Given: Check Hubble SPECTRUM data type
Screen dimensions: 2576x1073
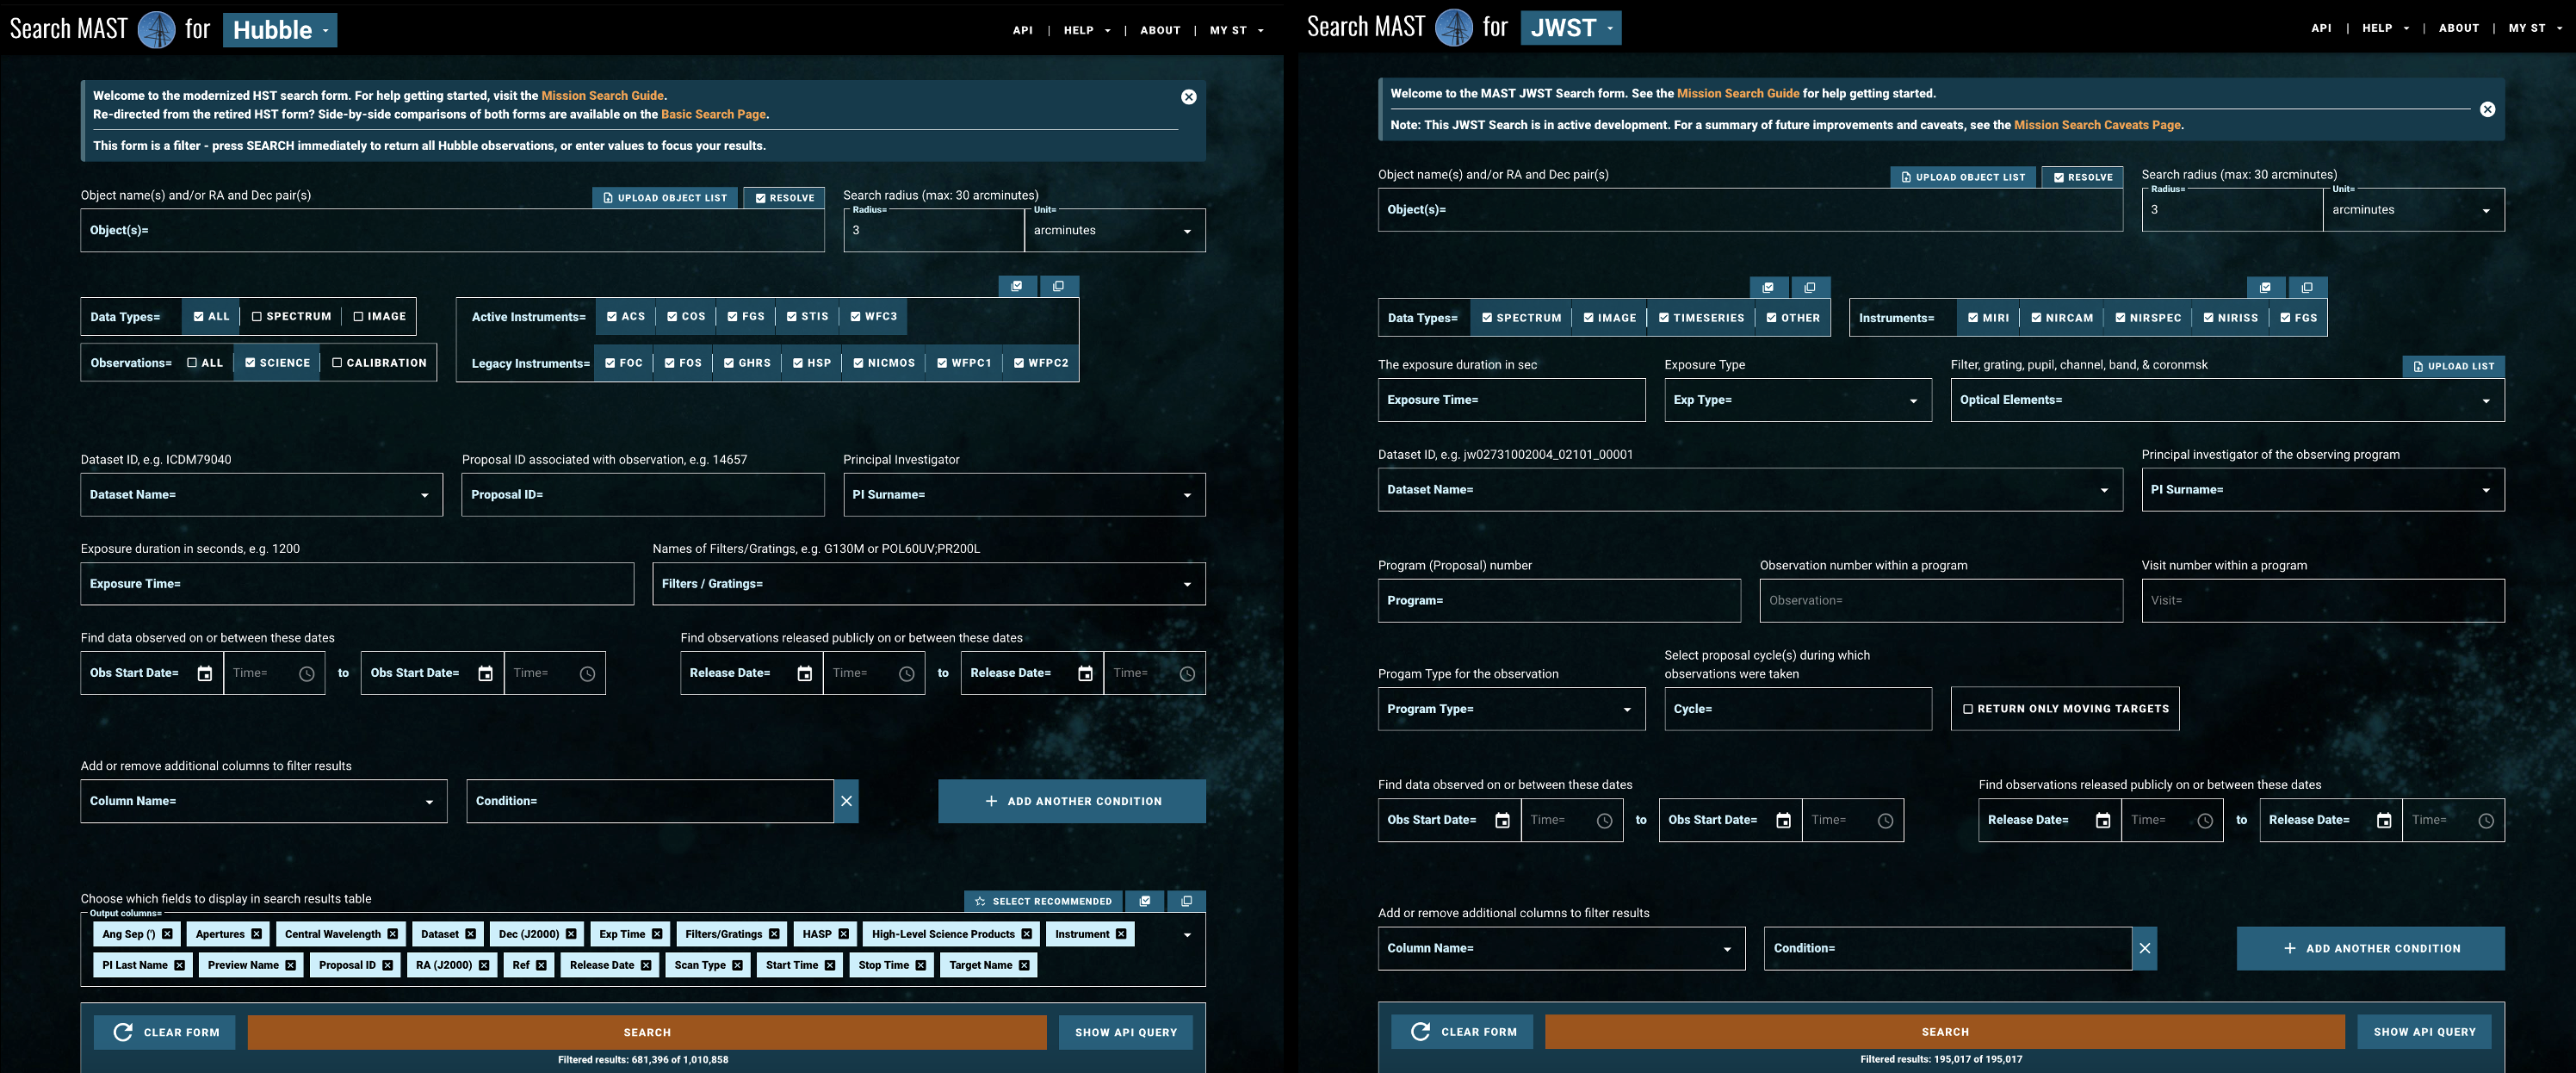Looking at the screenshot, I should (x=291, y=316).
